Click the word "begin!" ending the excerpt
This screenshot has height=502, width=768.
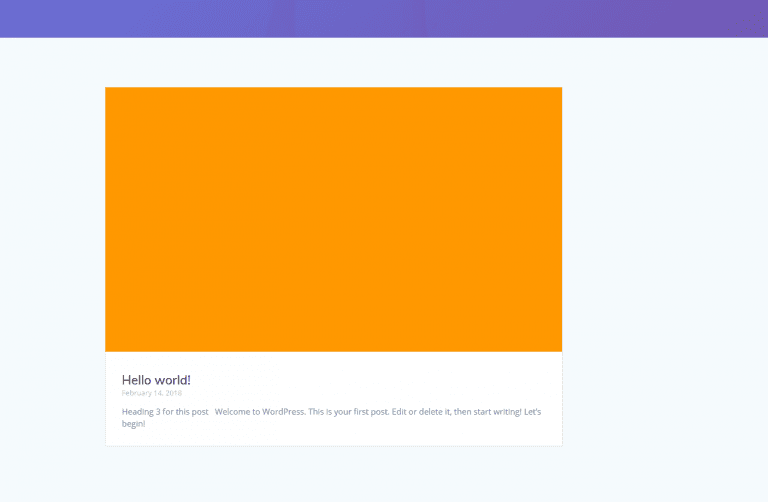point(133,424)
